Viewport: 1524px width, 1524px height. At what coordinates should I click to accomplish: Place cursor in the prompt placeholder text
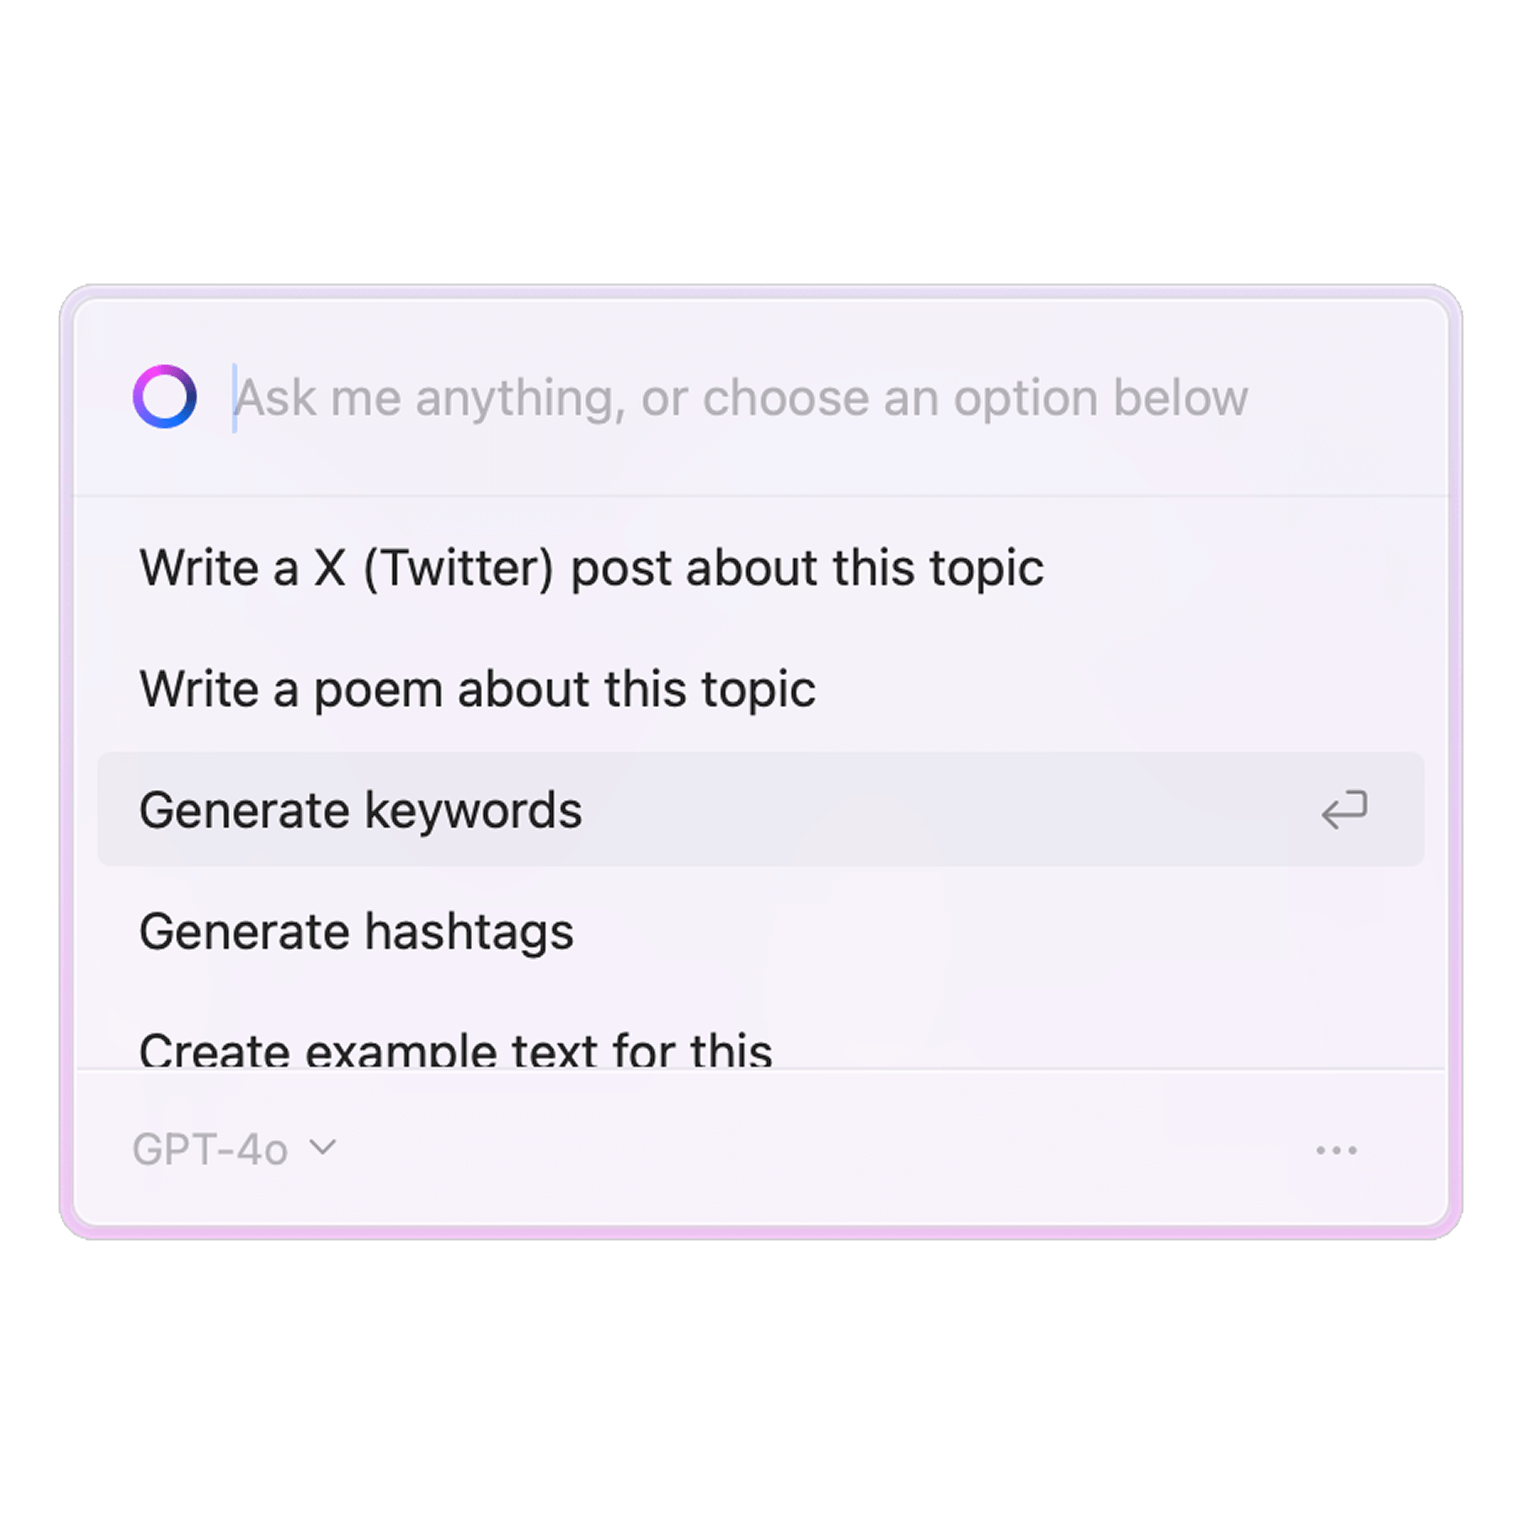point(740,398)
